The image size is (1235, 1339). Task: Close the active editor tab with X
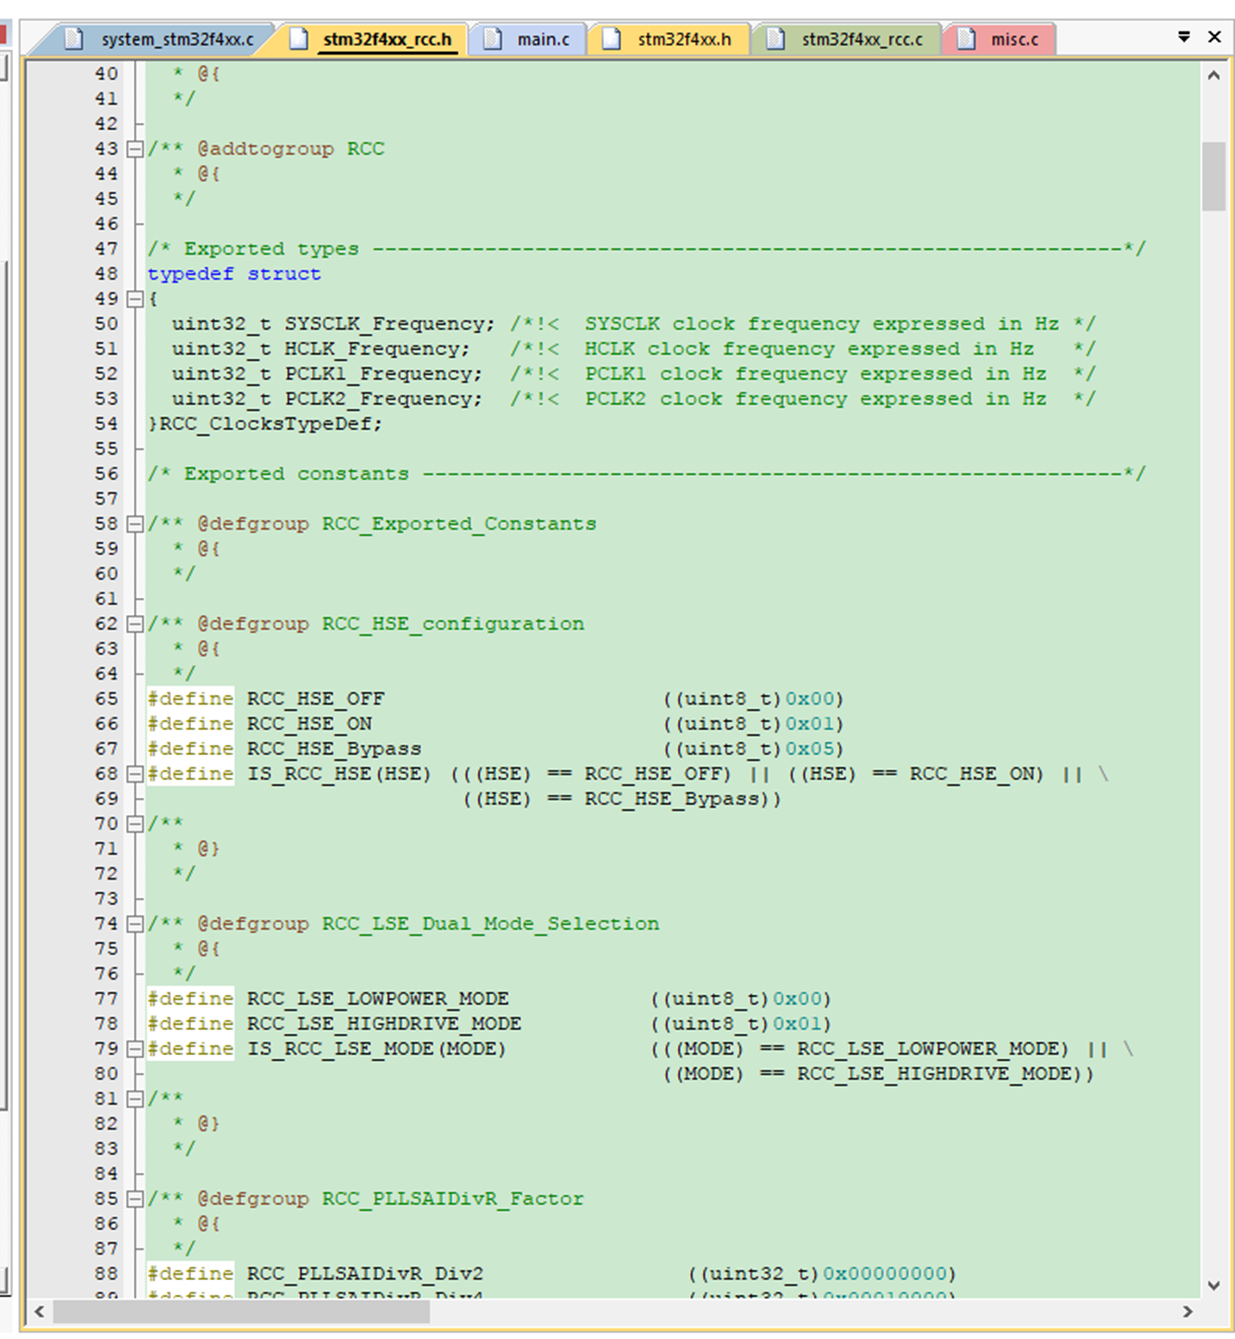[1215, 37]
